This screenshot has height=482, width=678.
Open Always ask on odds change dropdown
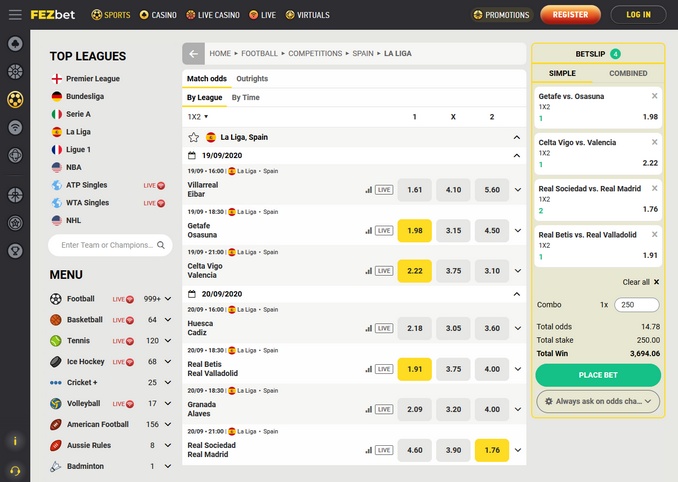point(598,402)
